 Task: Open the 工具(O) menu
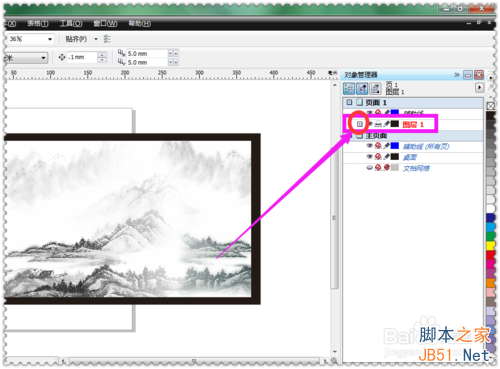pyautogui.click(x=71, y=23)
